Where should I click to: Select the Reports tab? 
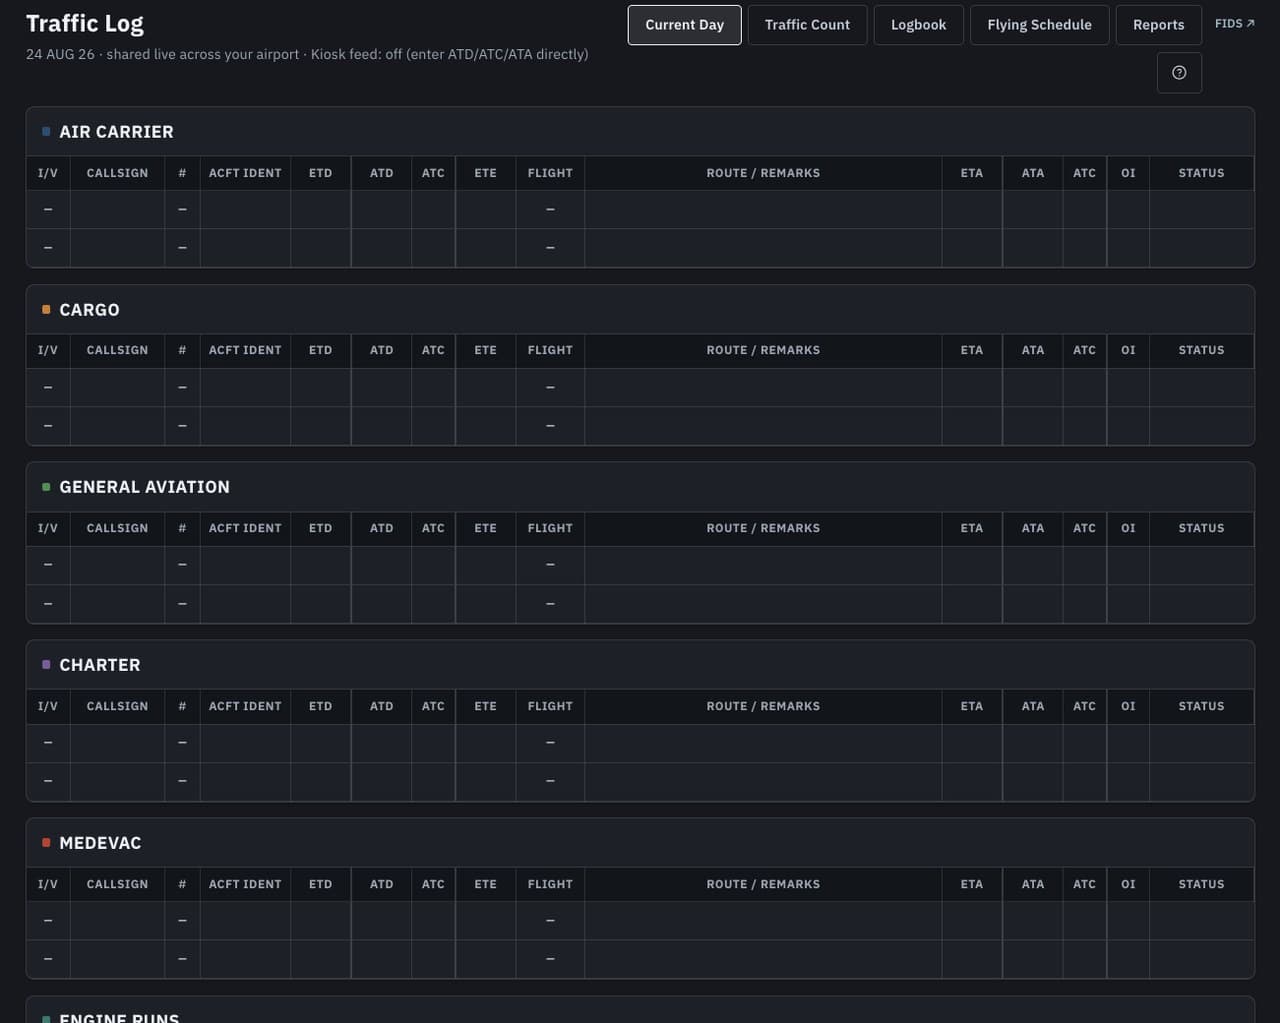pyautogui.click(x=1158, y=25)
